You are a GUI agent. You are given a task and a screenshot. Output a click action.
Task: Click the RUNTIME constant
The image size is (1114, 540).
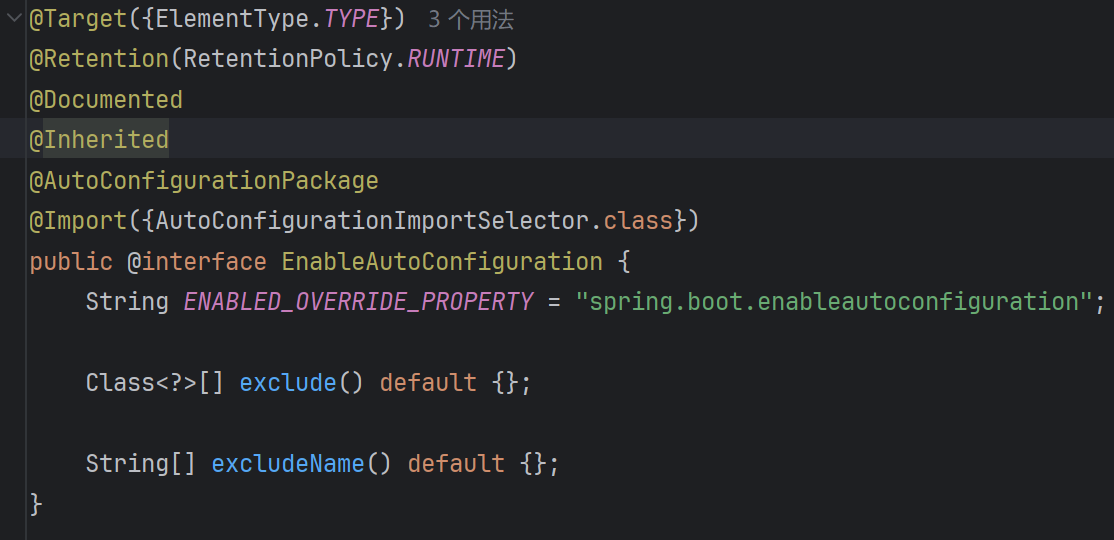[455, 59]
